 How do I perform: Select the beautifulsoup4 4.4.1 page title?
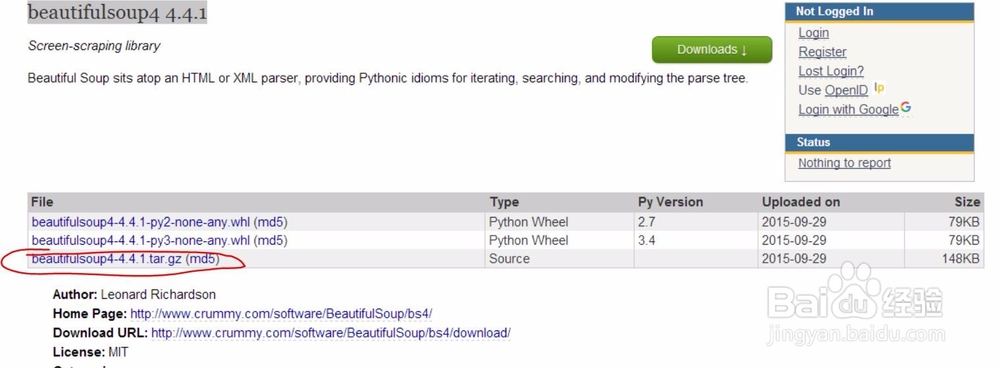(117, 13)
